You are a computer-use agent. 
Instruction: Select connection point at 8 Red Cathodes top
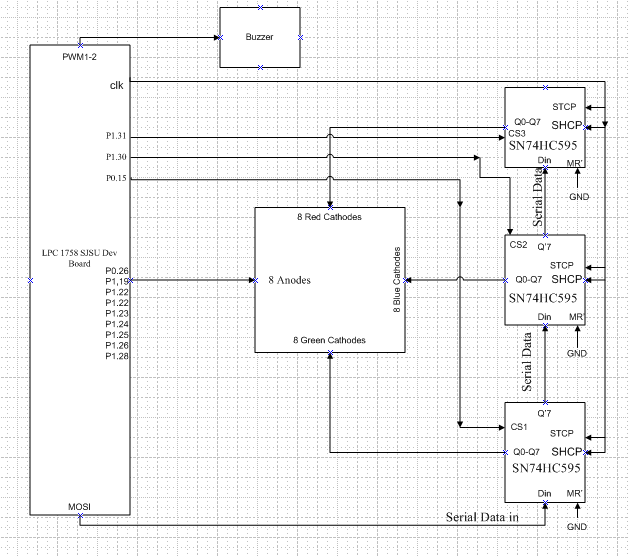330,207
